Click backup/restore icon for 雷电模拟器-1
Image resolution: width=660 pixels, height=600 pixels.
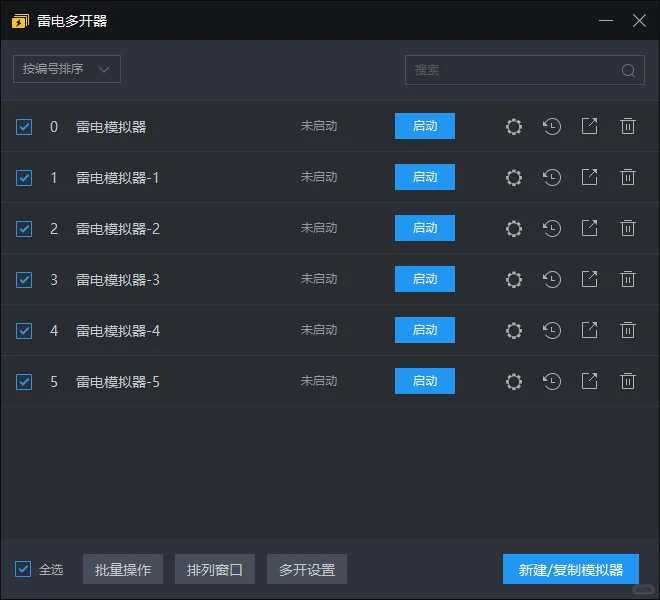[551, 177]
